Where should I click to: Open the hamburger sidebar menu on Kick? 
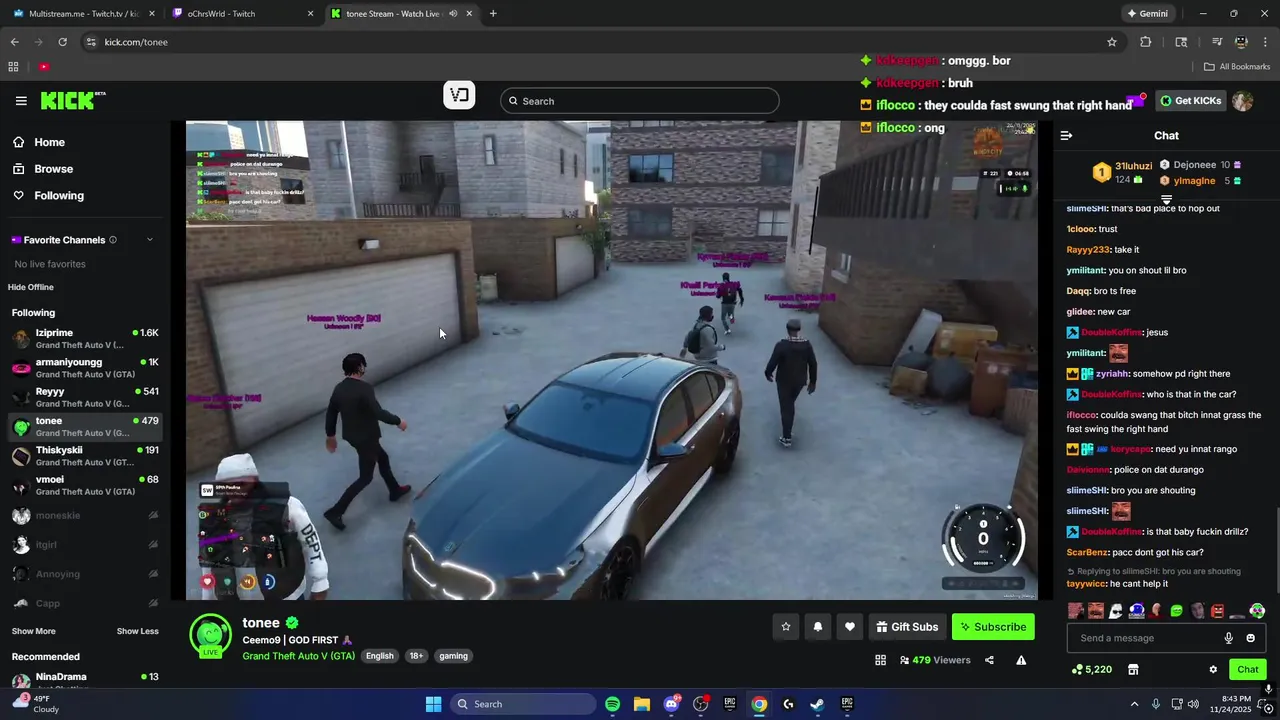(x=21, y=101)
